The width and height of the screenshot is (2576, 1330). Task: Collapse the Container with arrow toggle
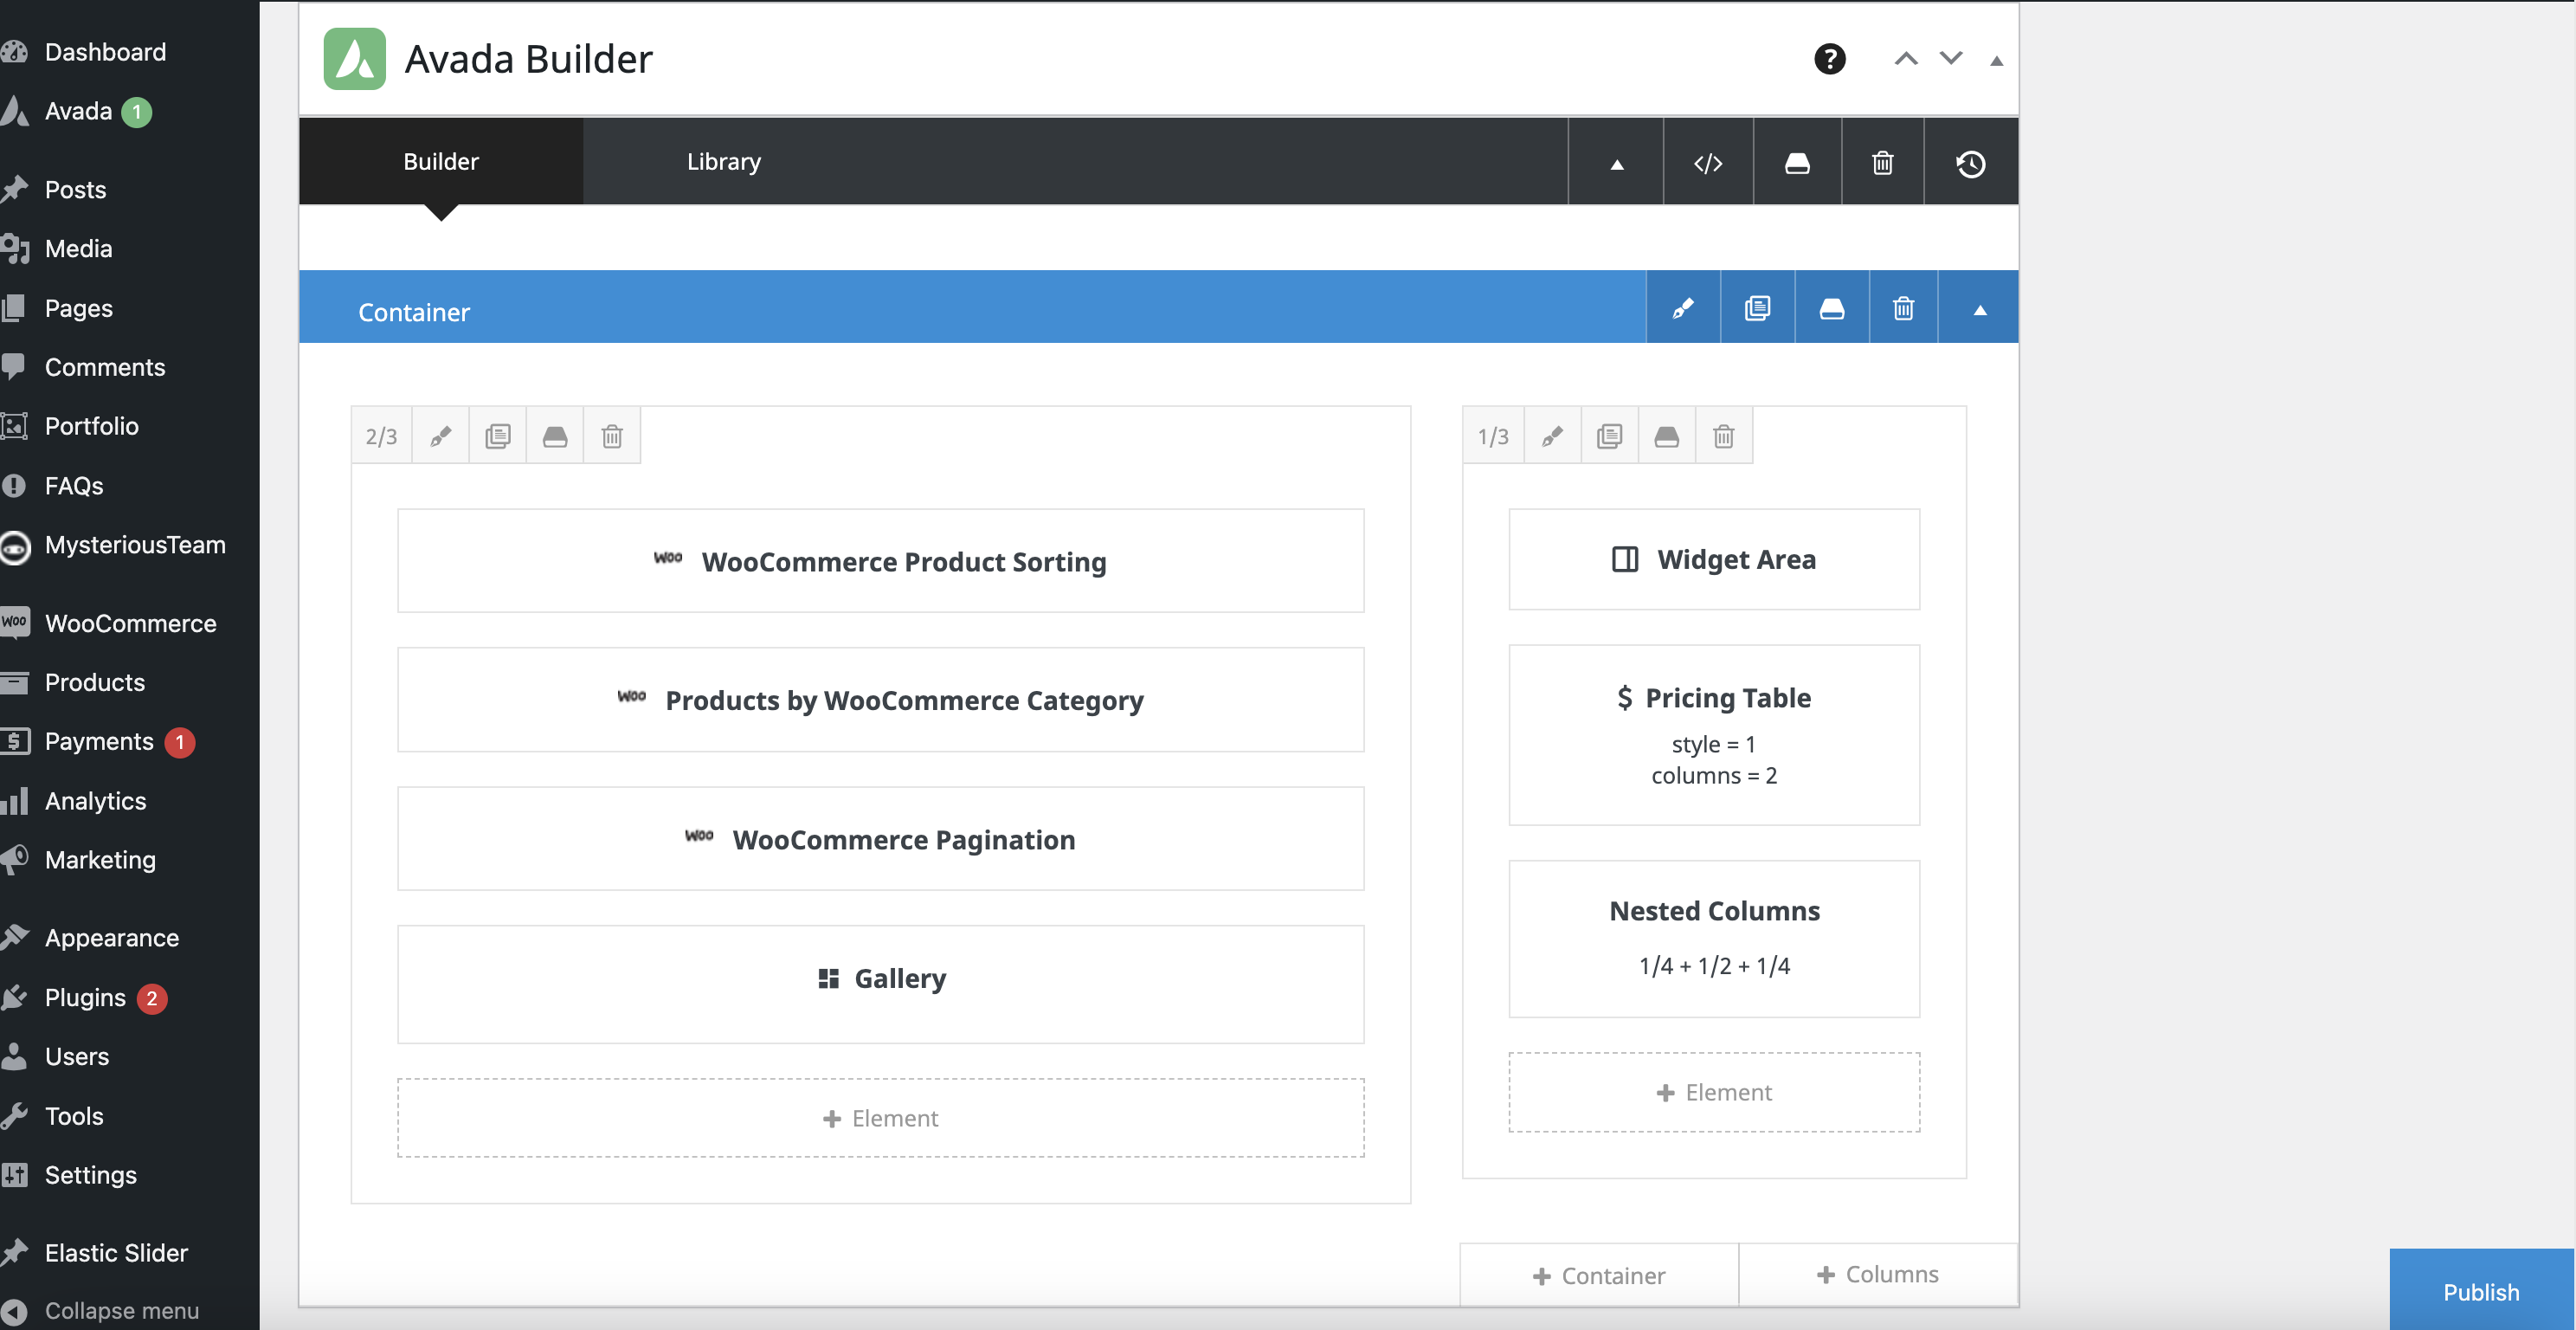1979,309
